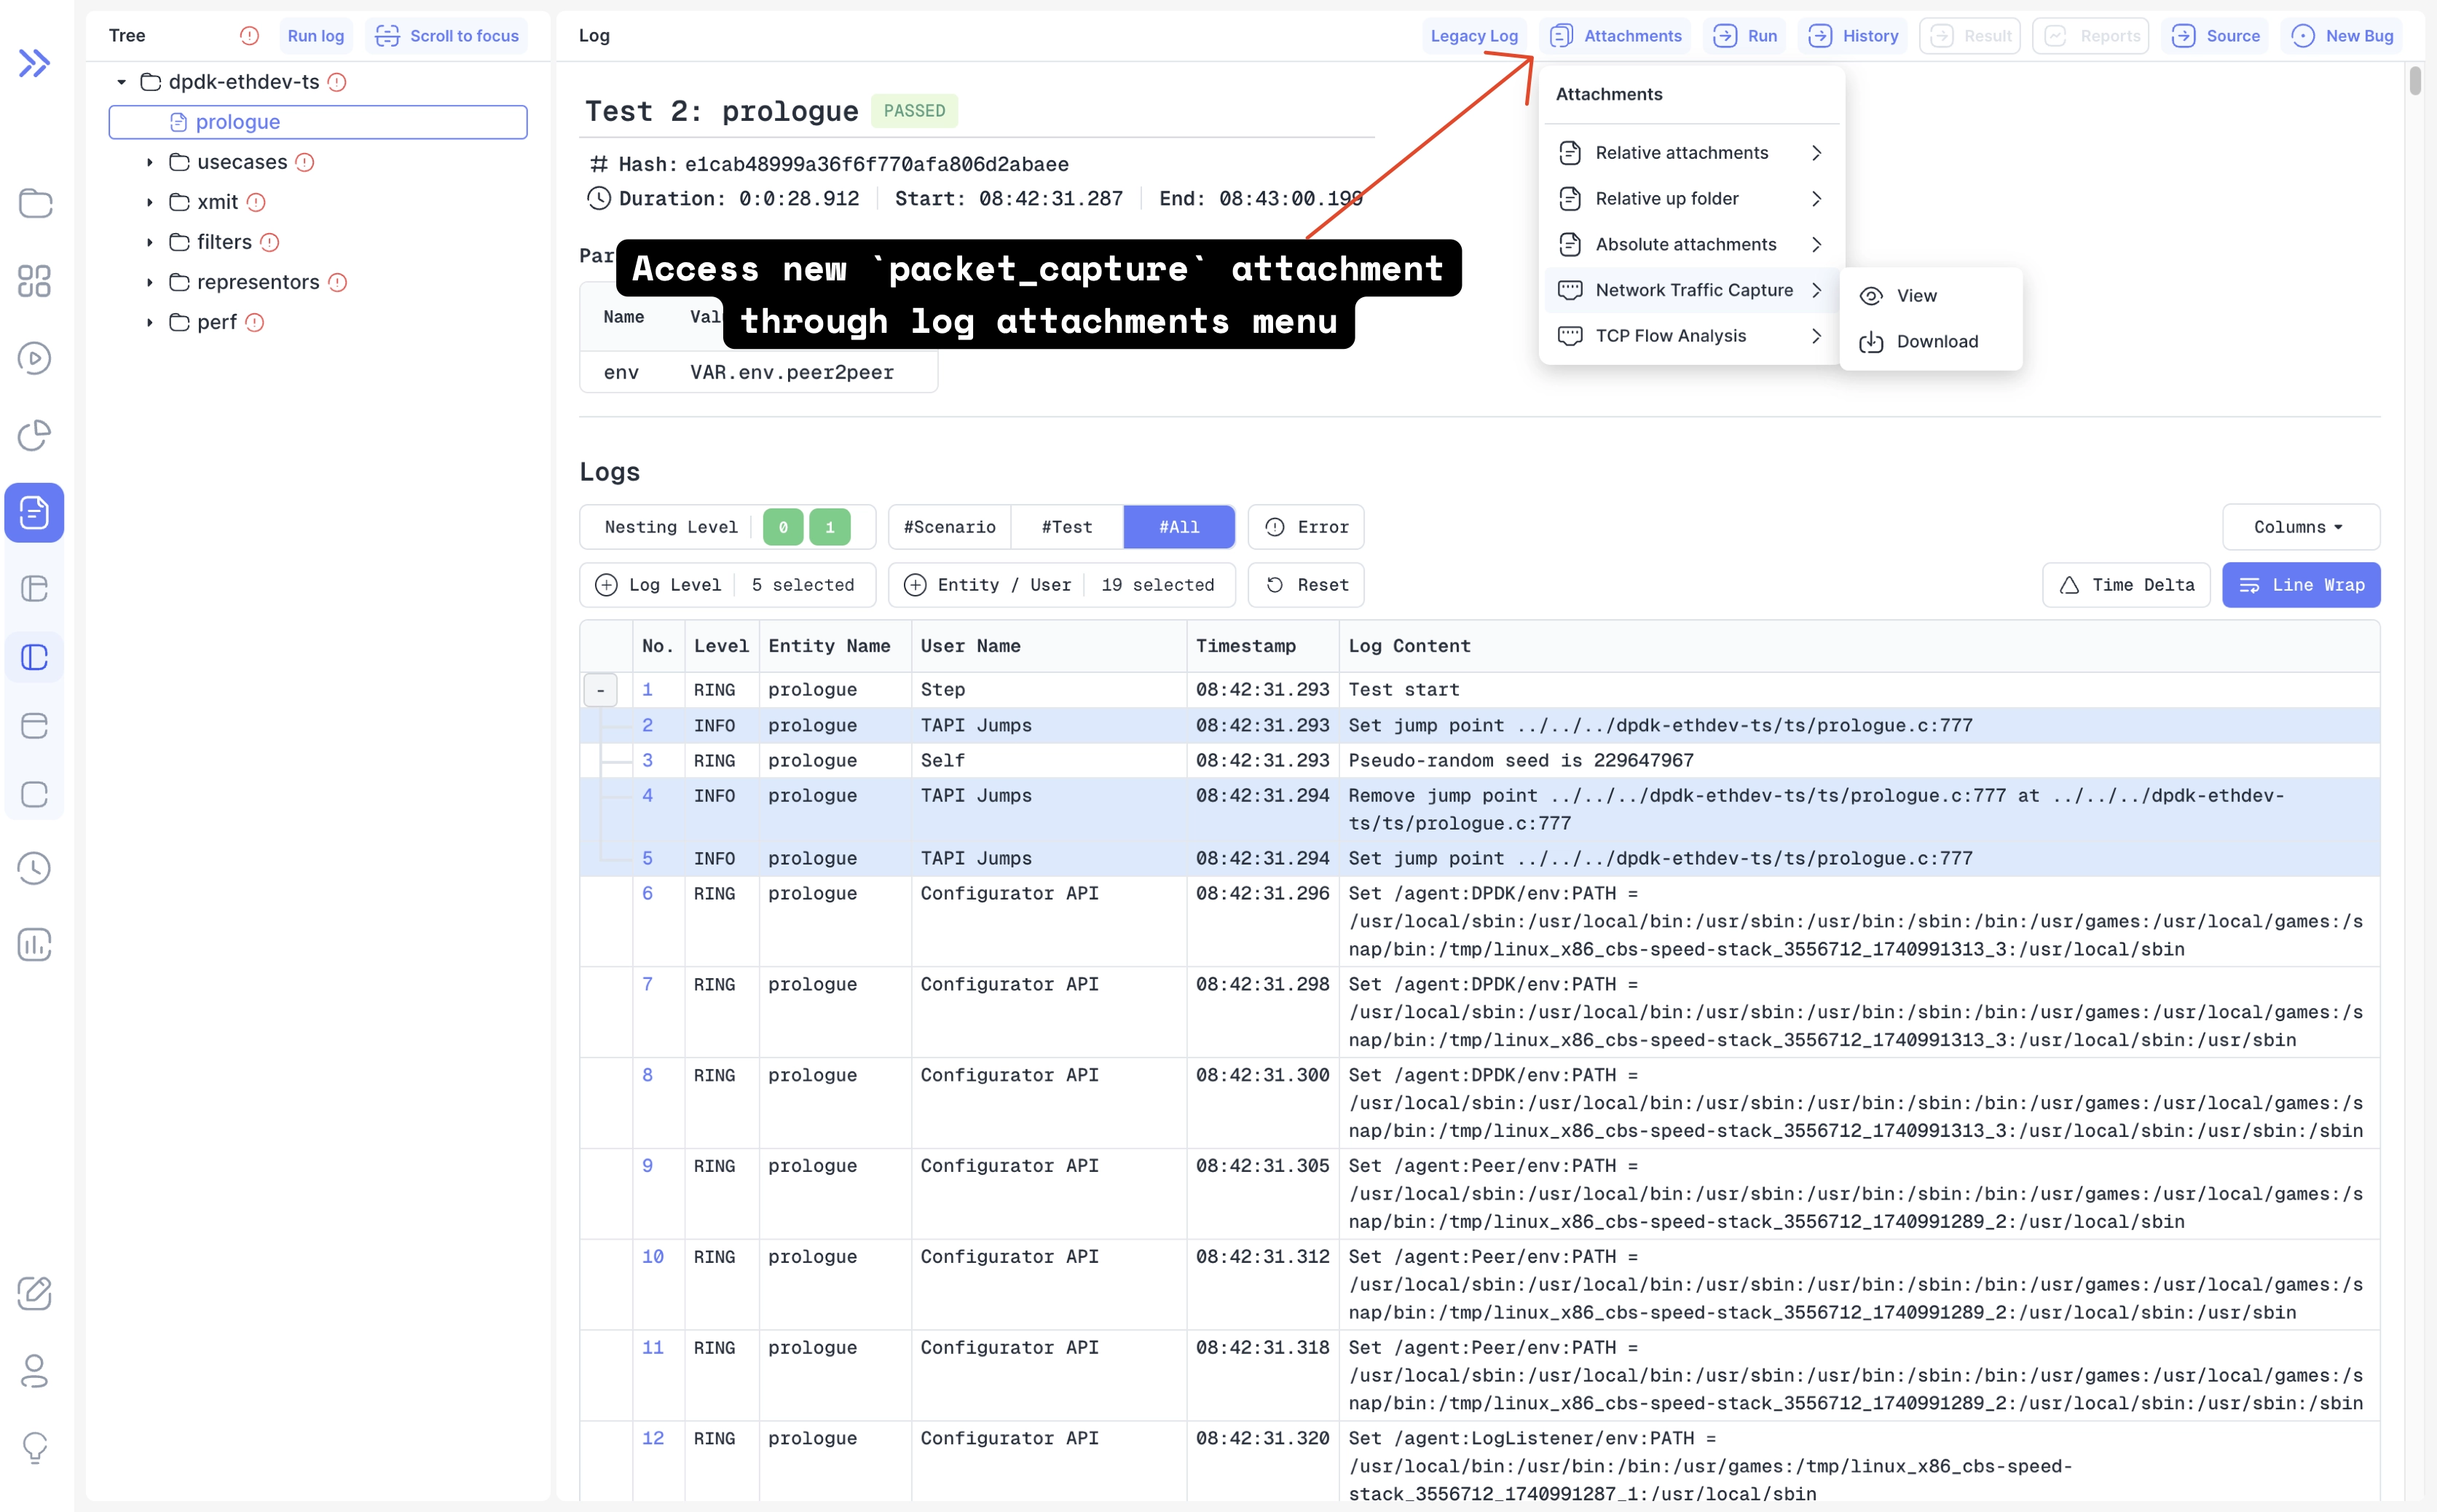Toggle the Line Wrap option
The height and width of the screenshot is (1512, 2437).
pos(2300,585)
